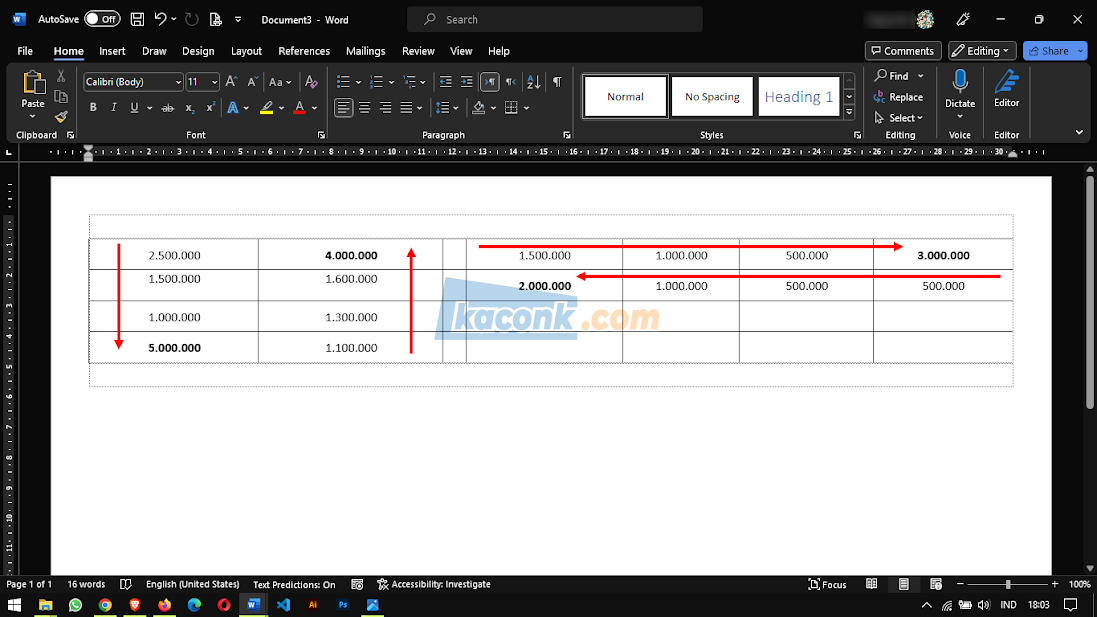Adjust the zoom slider handle

click(x=1008, y=584)
